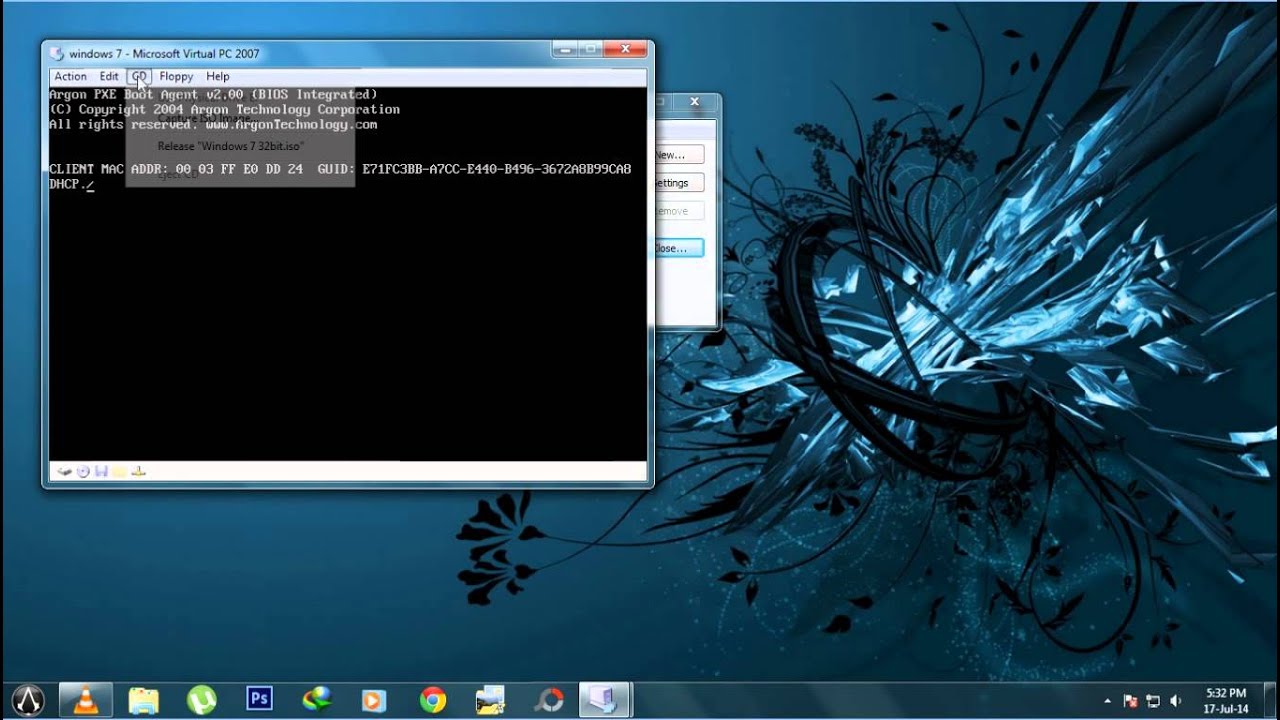
Task: Open the pictures folder taskbar icon
Action: tap(490, 700)
